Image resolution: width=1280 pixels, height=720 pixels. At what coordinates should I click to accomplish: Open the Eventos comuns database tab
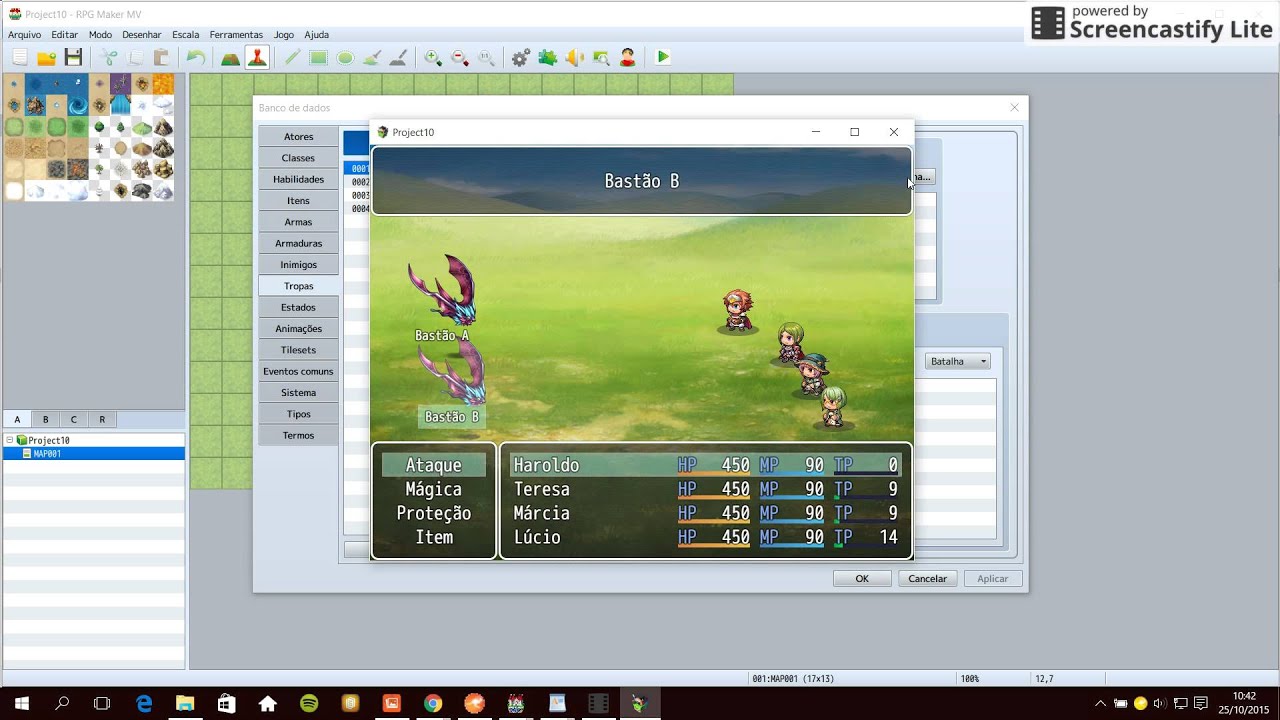point(298,371)
